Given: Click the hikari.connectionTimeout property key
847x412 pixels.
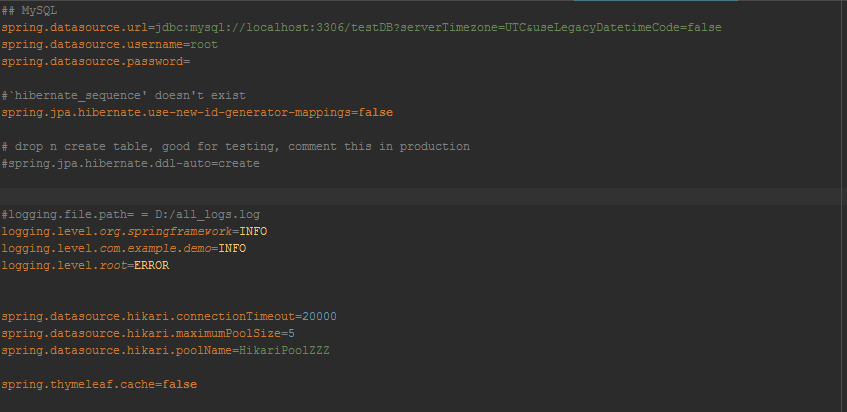Looking at the screenshot, I should pyautogui.click(x=148, y=316).
